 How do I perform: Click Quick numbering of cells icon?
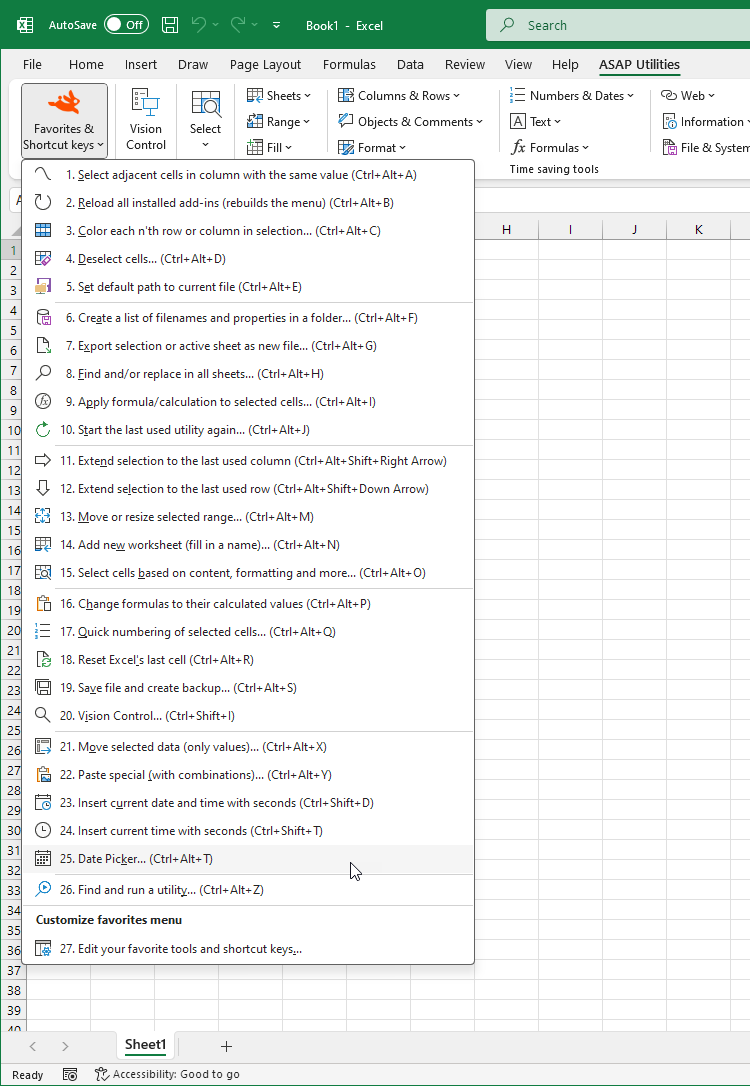coord(43,632)
